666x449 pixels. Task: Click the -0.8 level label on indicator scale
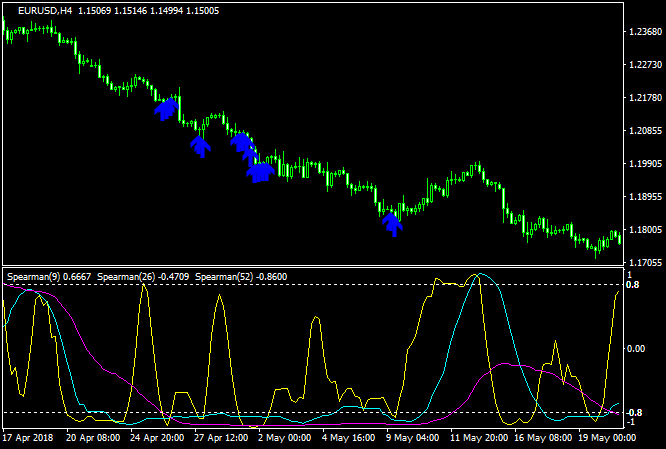(x=633, y=413)
